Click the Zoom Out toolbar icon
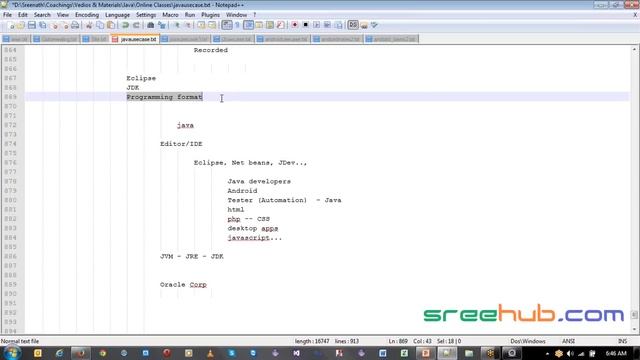Image resolution: width=640 pixels, height=360 pixels. pyautogui.click(x=187, y=25)
